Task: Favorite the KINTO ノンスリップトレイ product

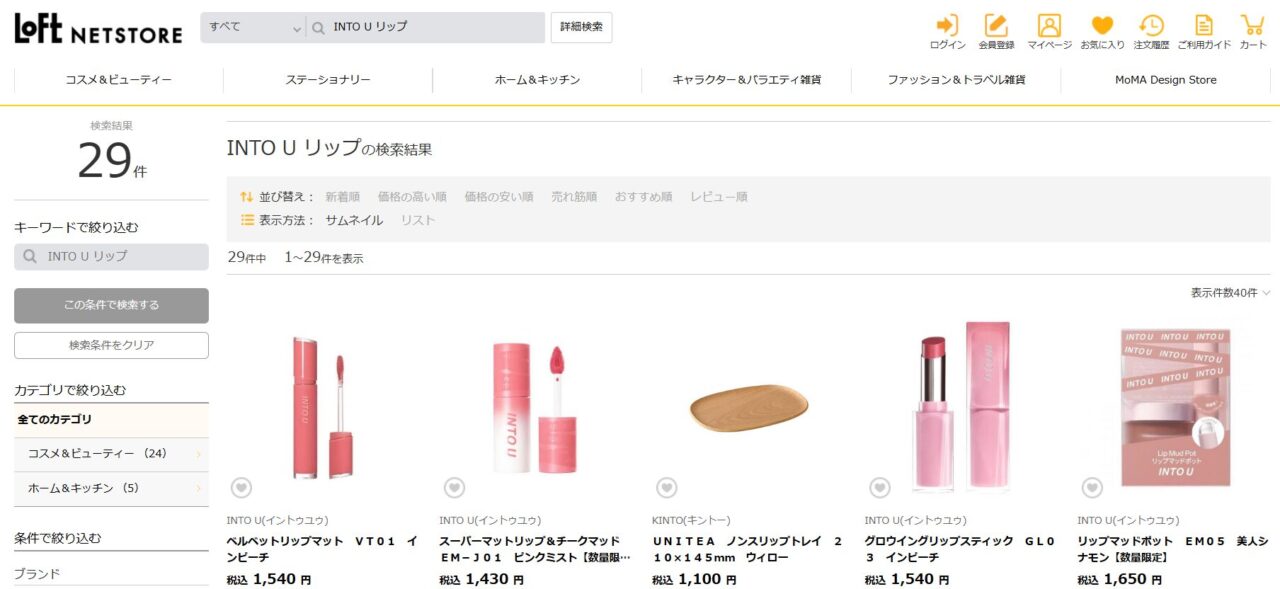Action: tap(667, 488)
